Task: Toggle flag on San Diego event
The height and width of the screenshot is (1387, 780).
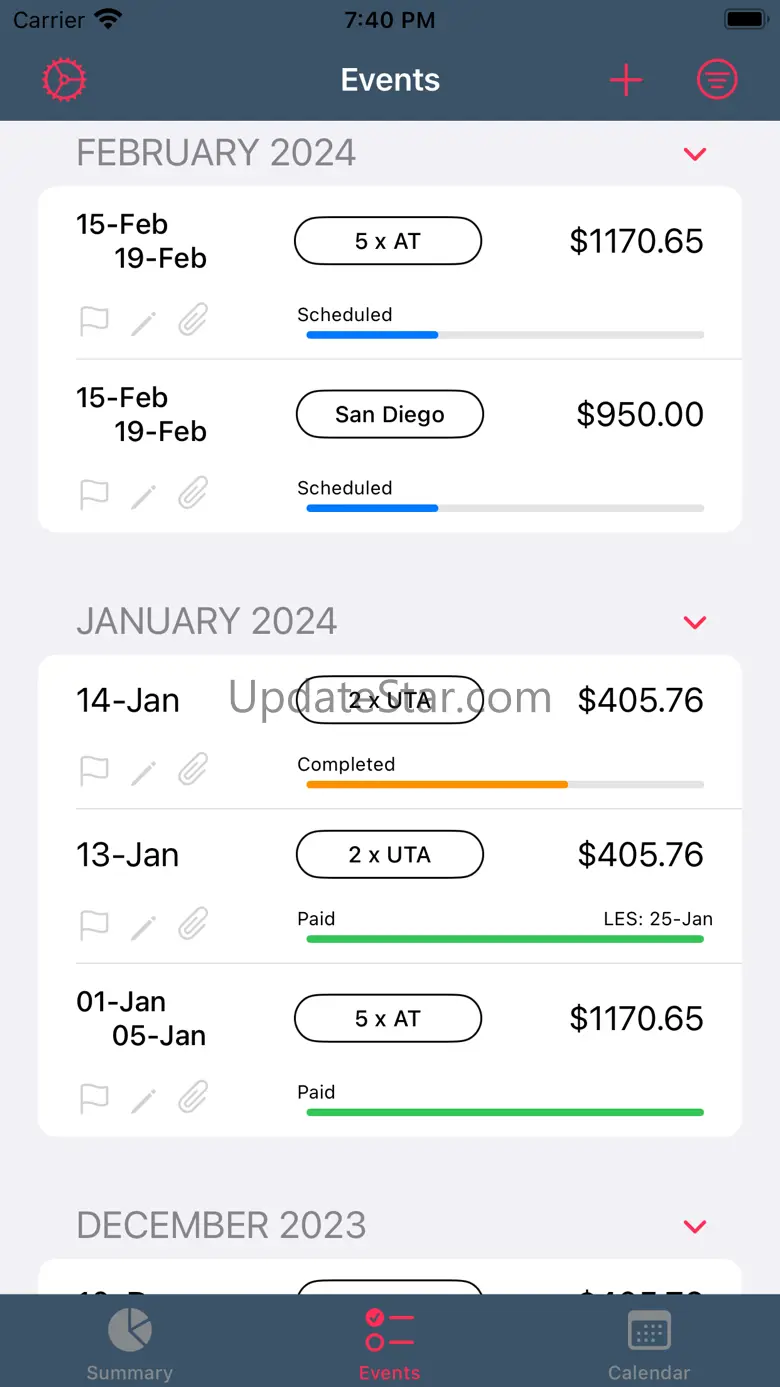Action: pos(94,495)
